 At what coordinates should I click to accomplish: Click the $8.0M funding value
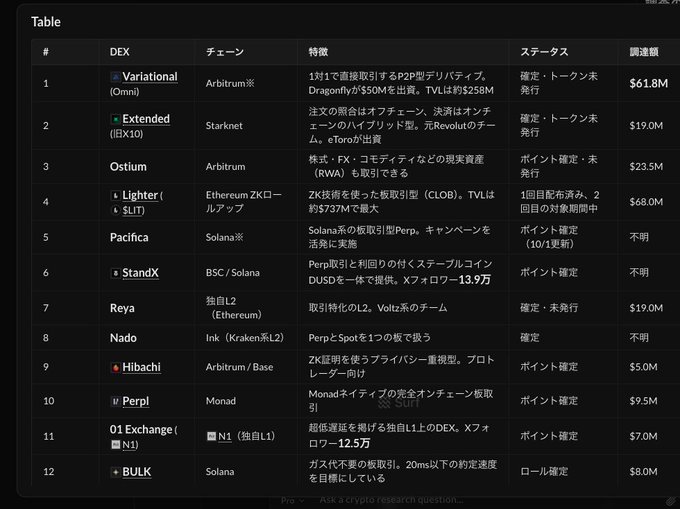click(x=643, y=472)
